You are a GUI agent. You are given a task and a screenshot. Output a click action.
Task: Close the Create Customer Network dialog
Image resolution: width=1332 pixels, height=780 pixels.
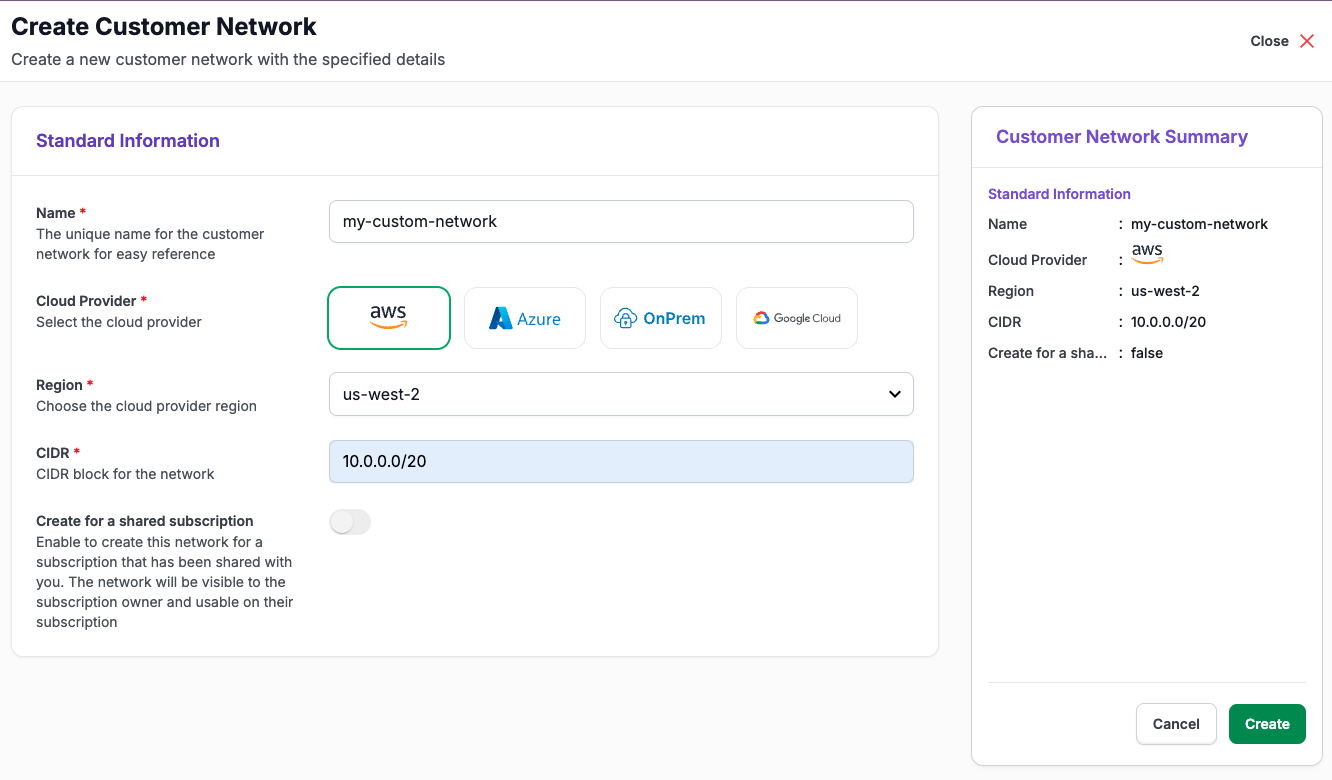click(1283, 41)
